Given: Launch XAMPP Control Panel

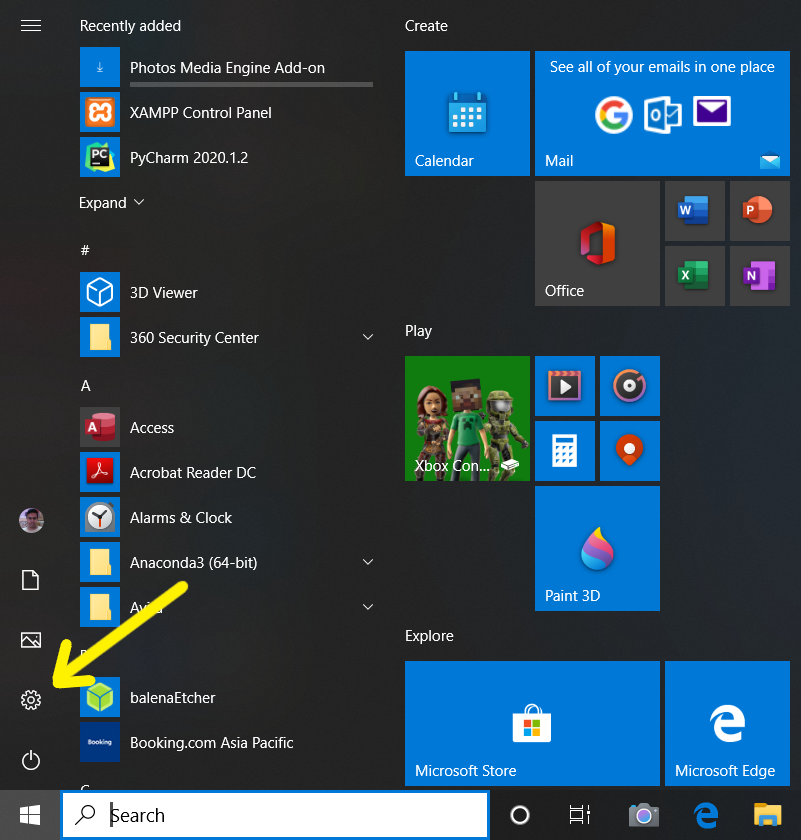Looking at the screenshot, I should point(227,112).
